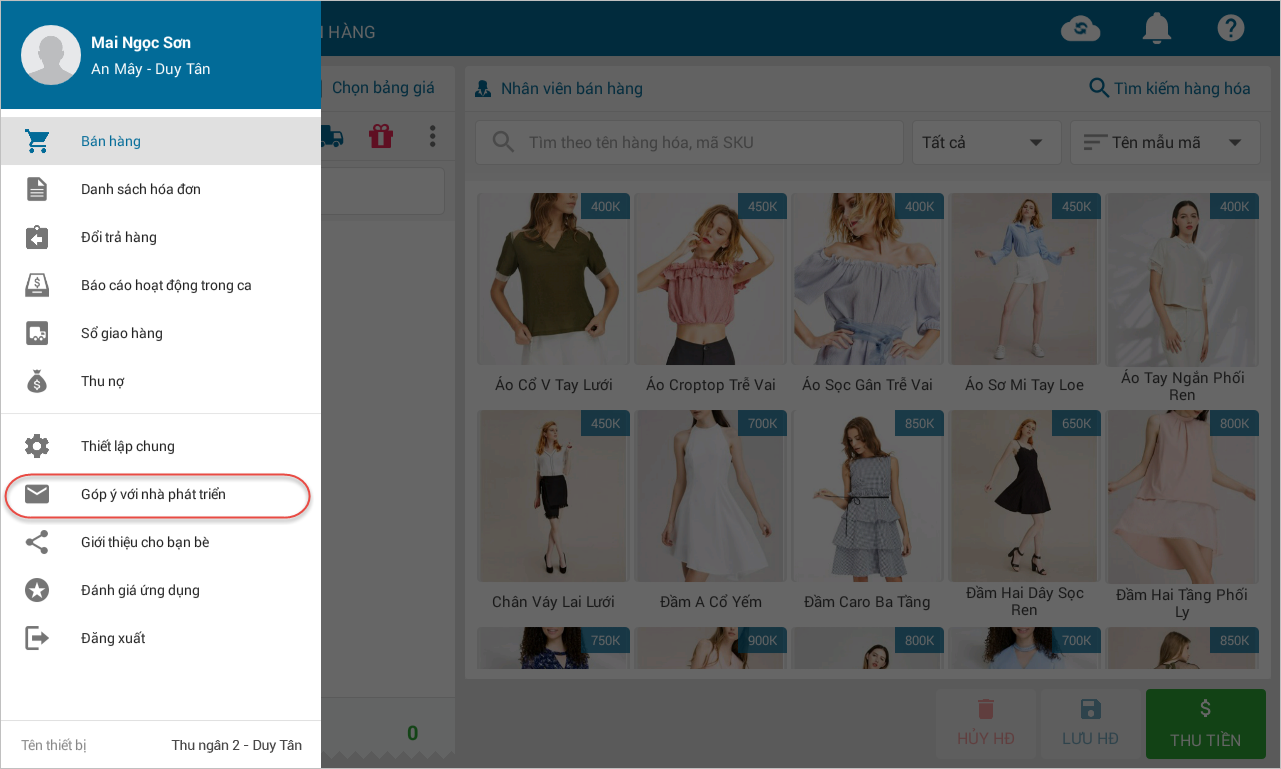Click the LƯU HĐ save invoice button
1281x769 pixels.
[x=1090, y=722]
